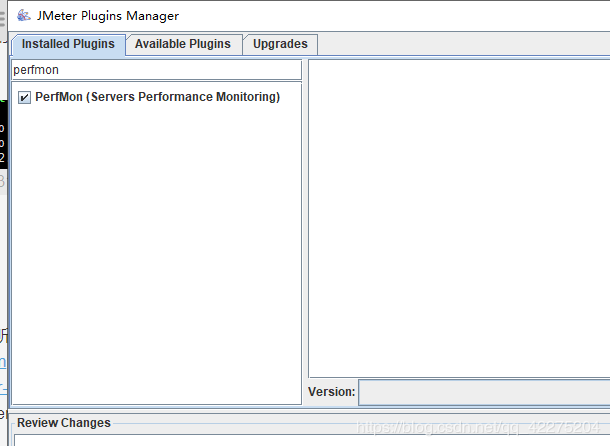Uncheck the PerfMon plugin checkbox
Screen dimensions: 610x446
24,97
